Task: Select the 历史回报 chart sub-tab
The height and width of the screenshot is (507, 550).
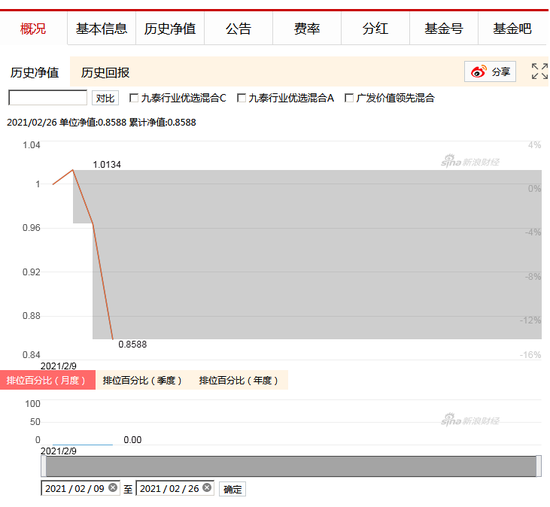Action: [x=105, y=73]
